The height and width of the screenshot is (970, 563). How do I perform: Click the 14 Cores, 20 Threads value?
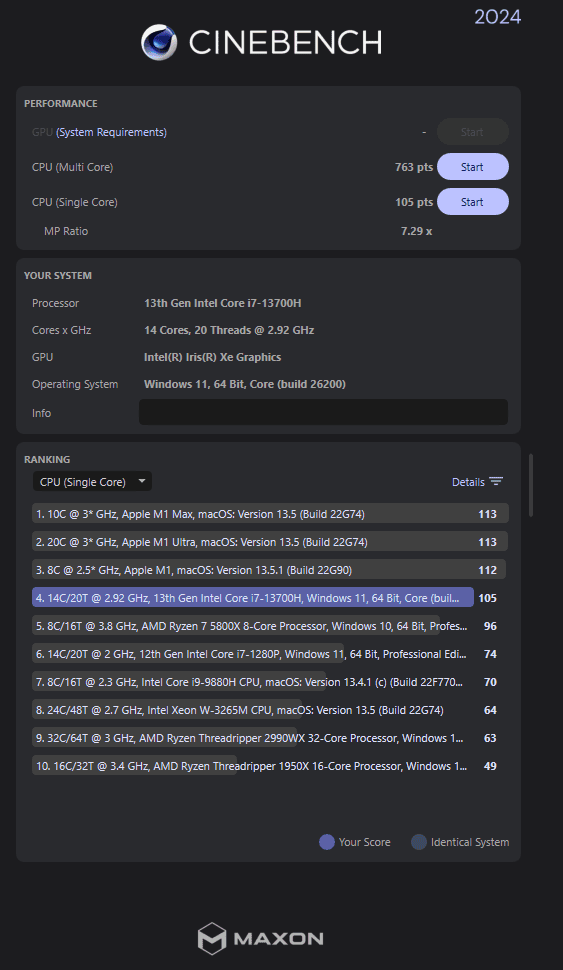point(229,330)
